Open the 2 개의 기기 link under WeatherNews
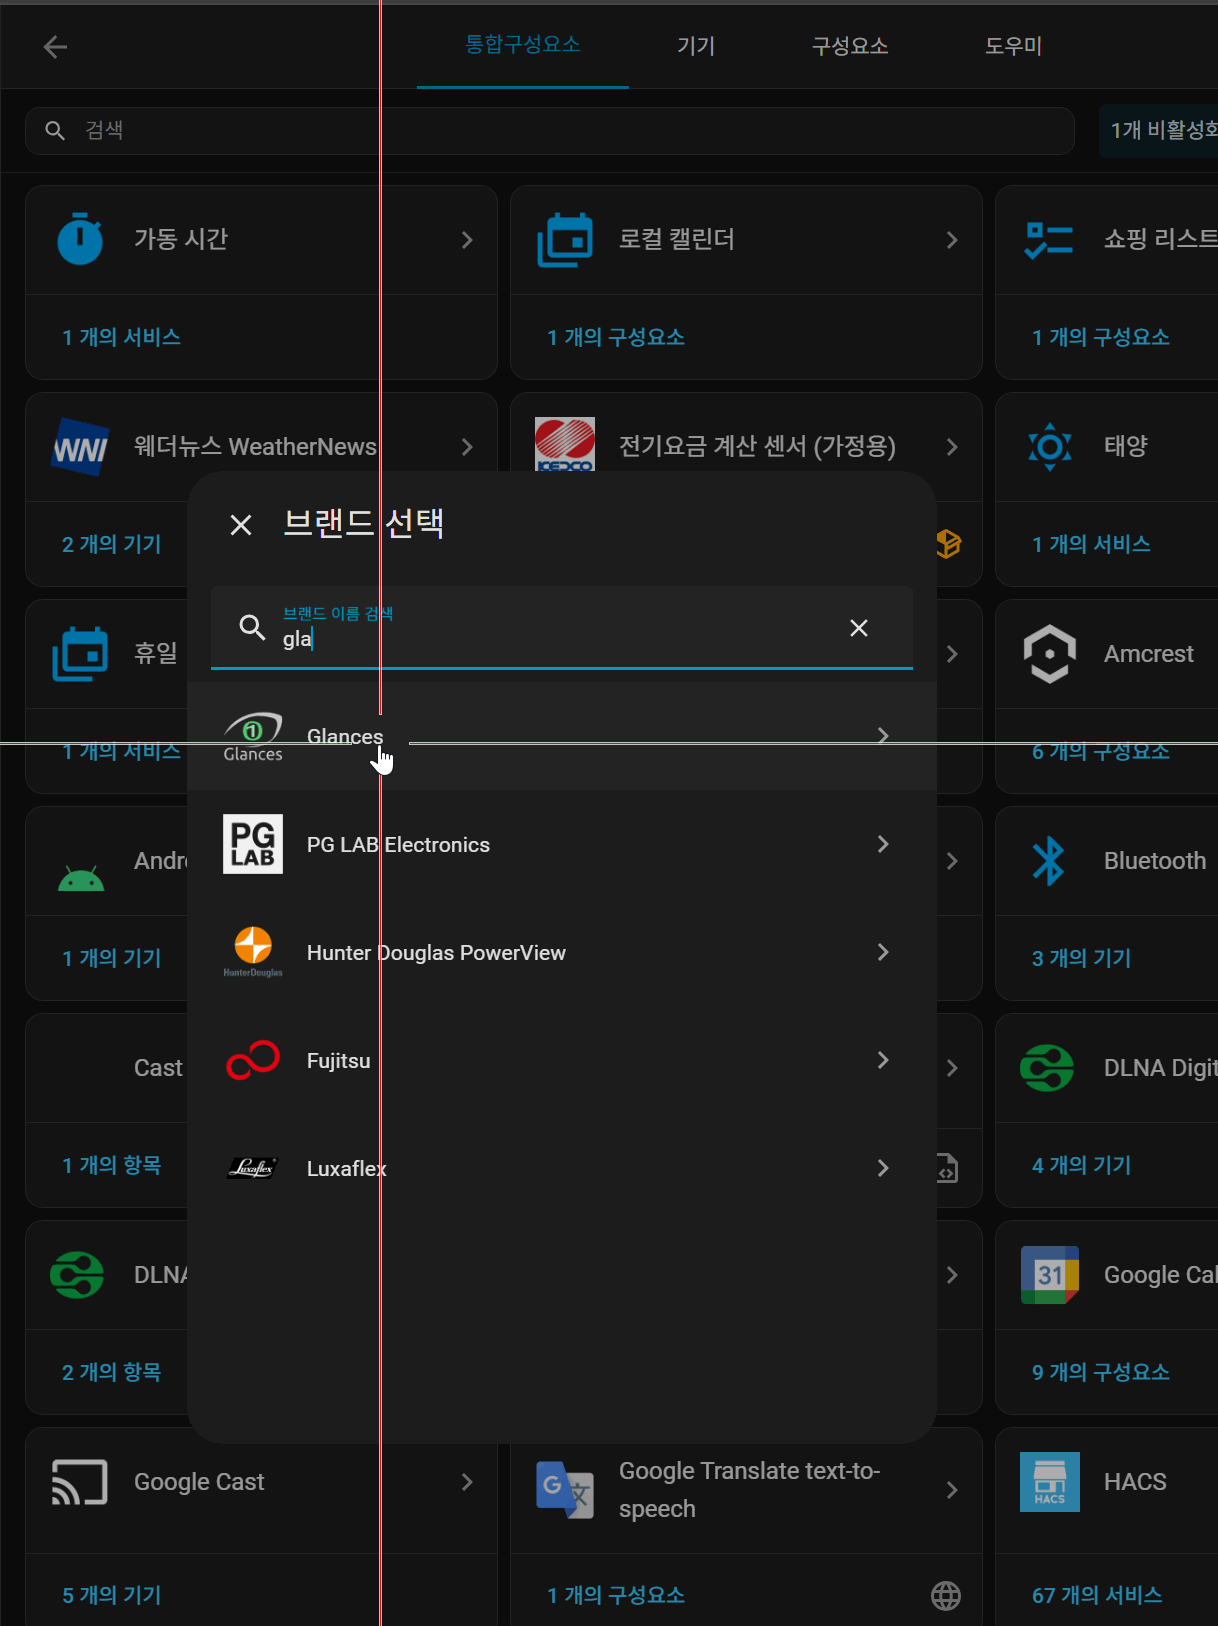The height and width of the screenshot is (1626, 1218). [111, 544]
